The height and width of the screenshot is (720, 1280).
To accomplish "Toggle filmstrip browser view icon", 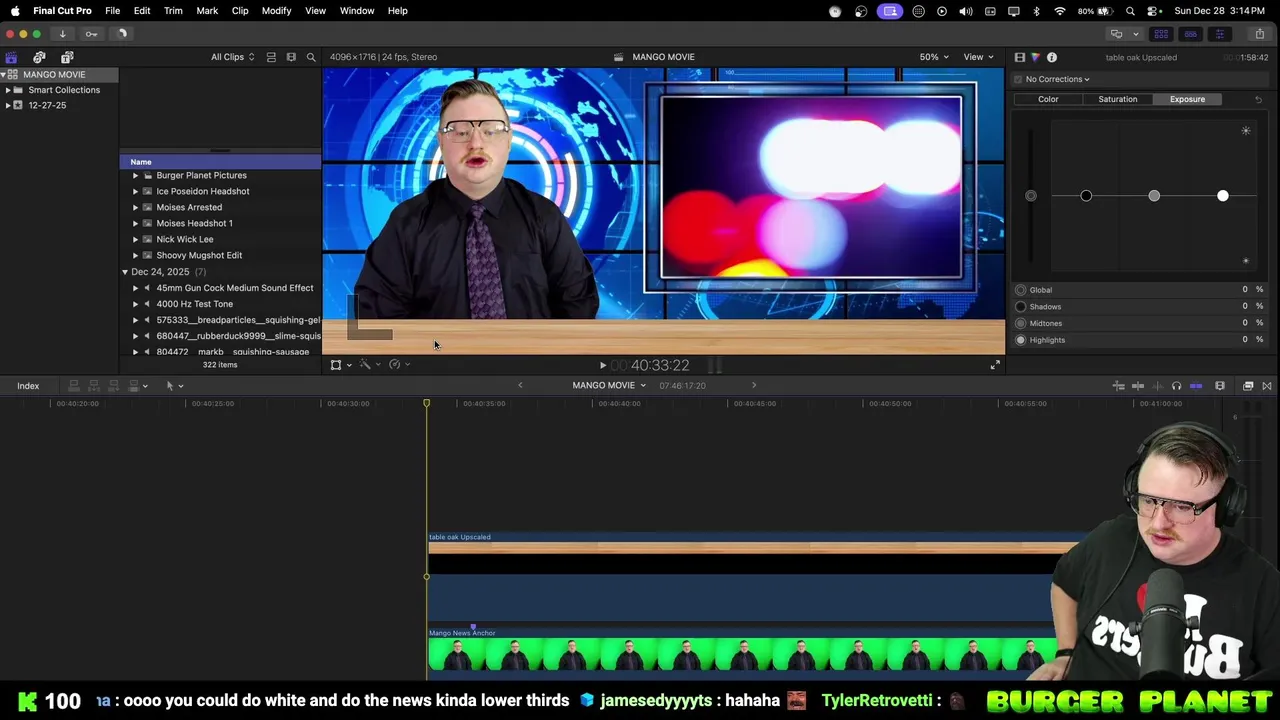I will point(291,57).
